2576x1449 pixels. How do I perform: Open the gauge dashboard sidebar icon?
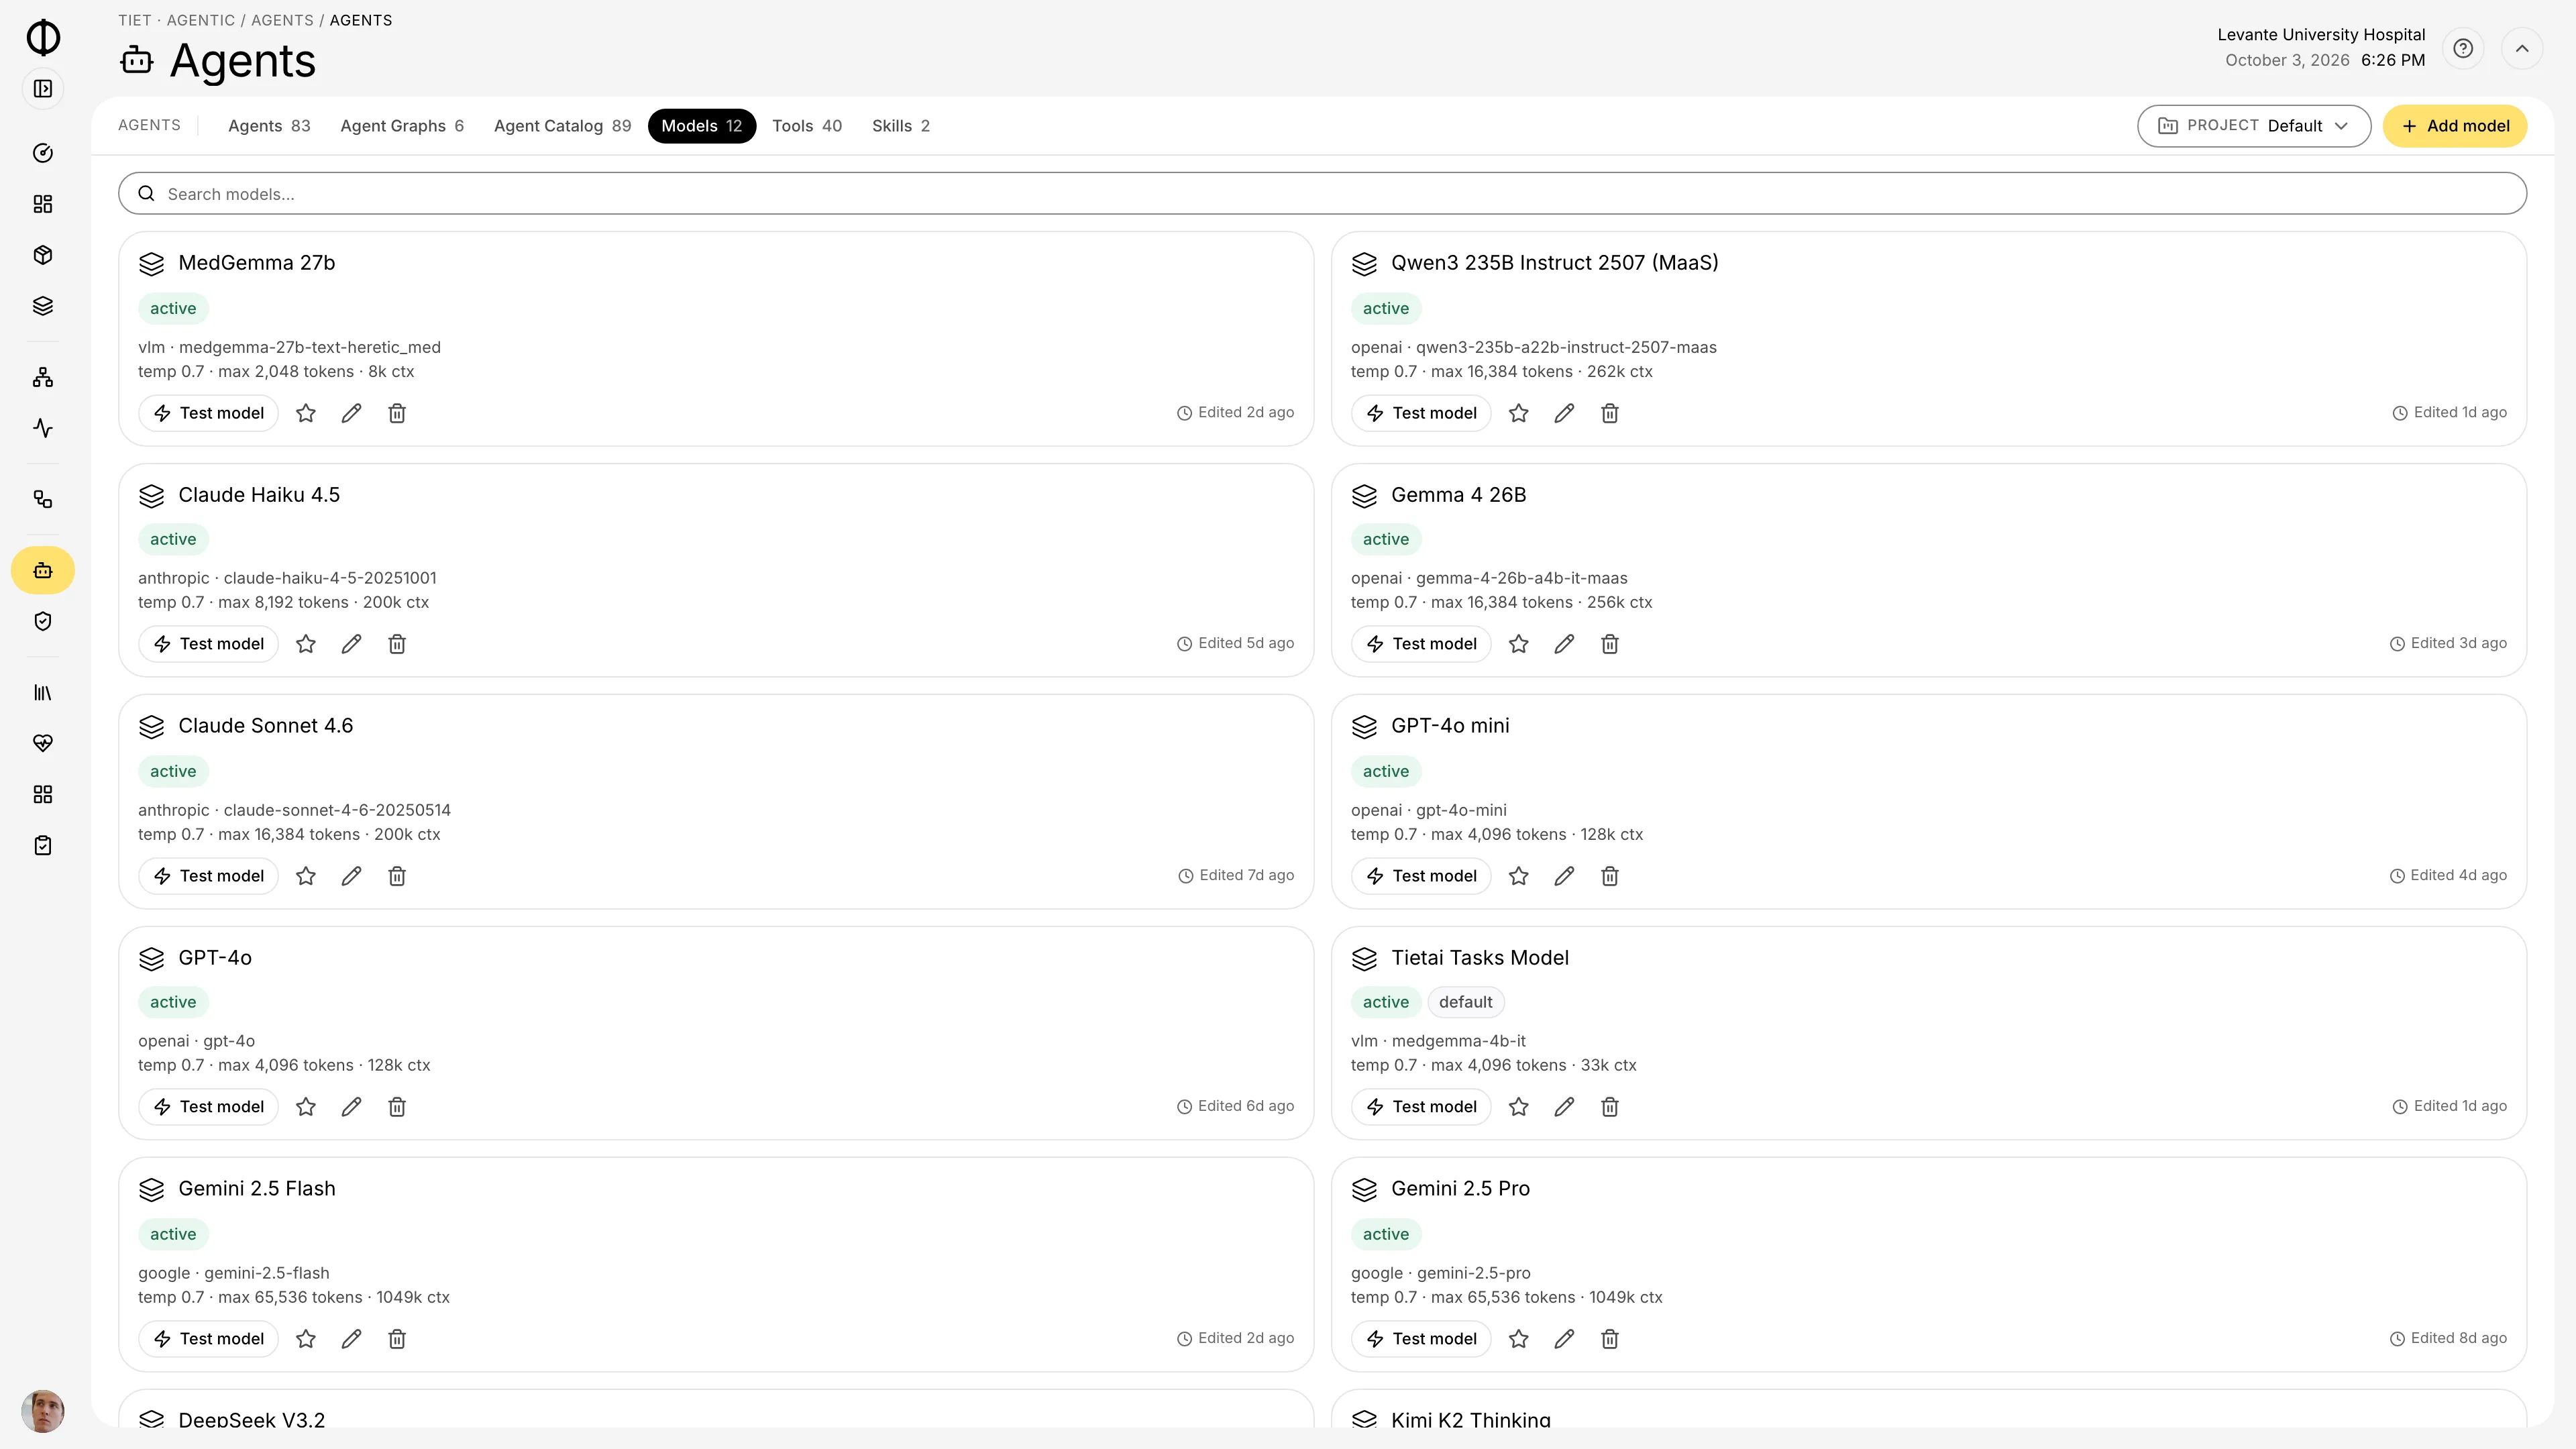tap(43, 153)
